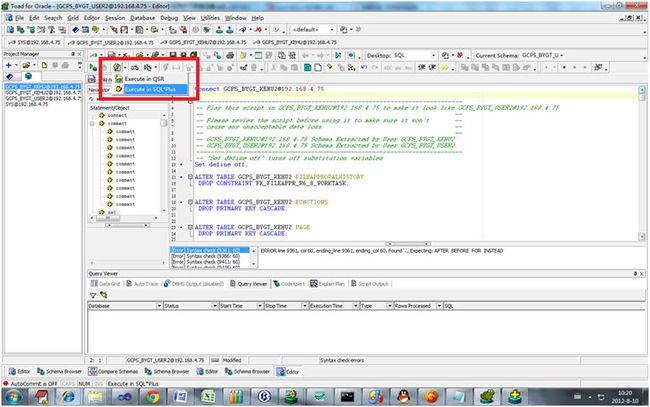This screenshot has height=407, width=650.
Task: Switch to GCPS_BYGT_USER2@192.168.4.75 connection tab
Action: coord(110,42)
